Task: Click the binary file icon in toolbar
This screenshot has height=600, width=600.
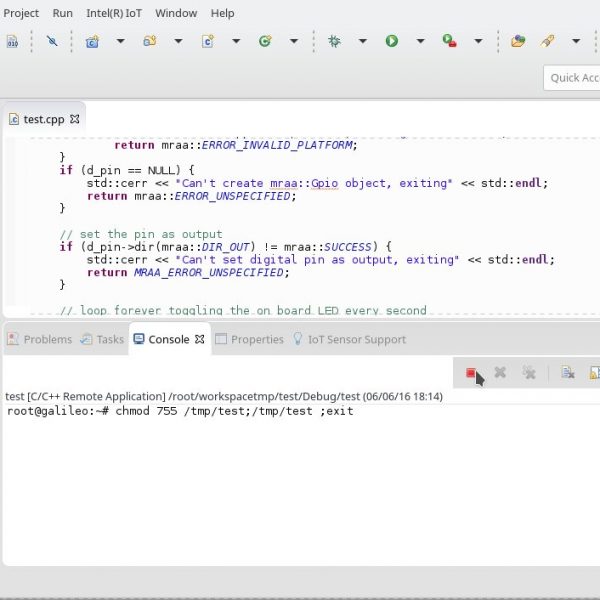Action: coord(12,41)
